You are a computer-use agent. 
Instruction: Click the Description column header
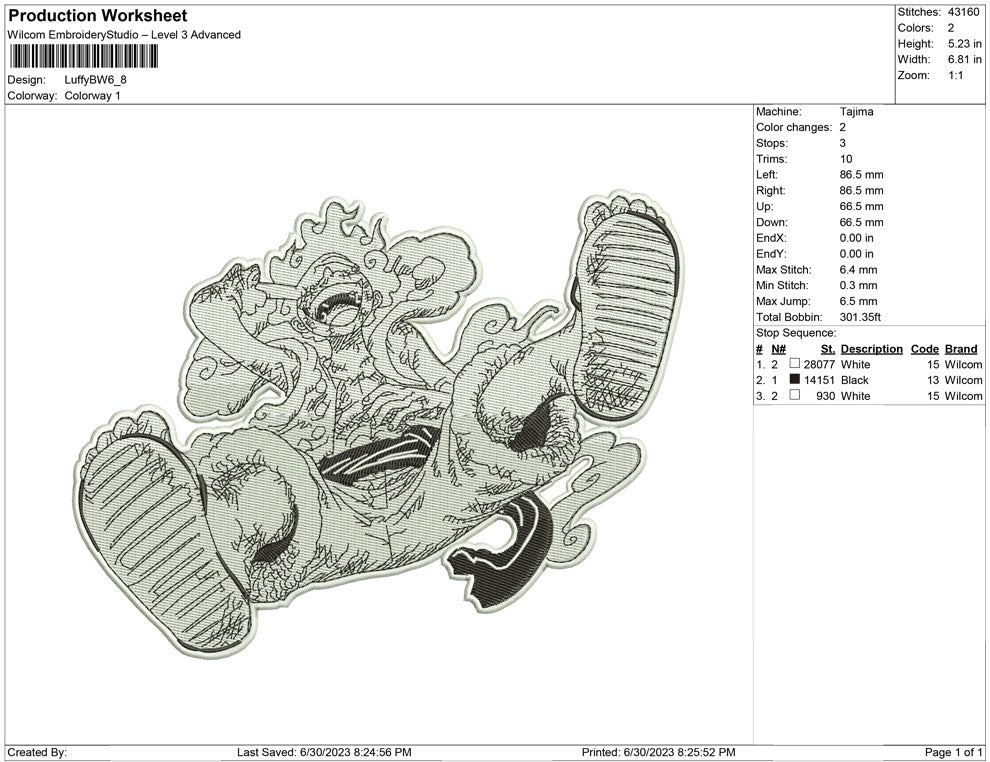coord(871,349)
